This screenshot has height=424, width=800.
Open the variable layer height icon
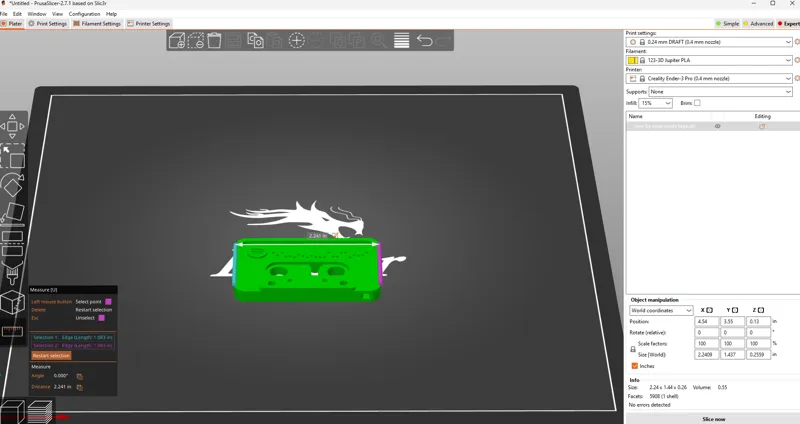point(402,40)
